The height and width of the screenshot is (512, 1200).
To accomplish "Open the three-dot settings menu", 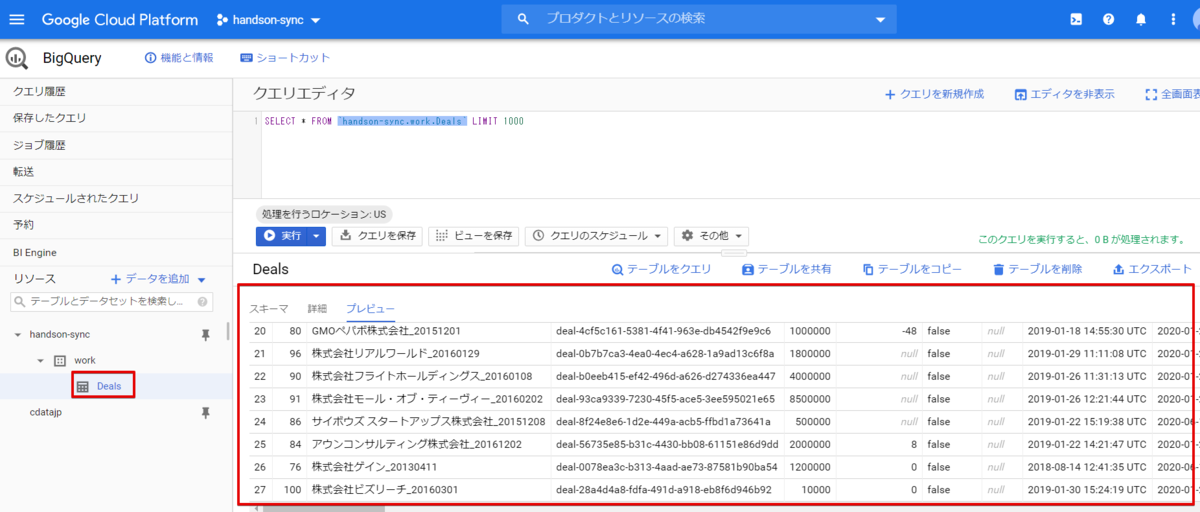I will click(x=1173, y=19).
